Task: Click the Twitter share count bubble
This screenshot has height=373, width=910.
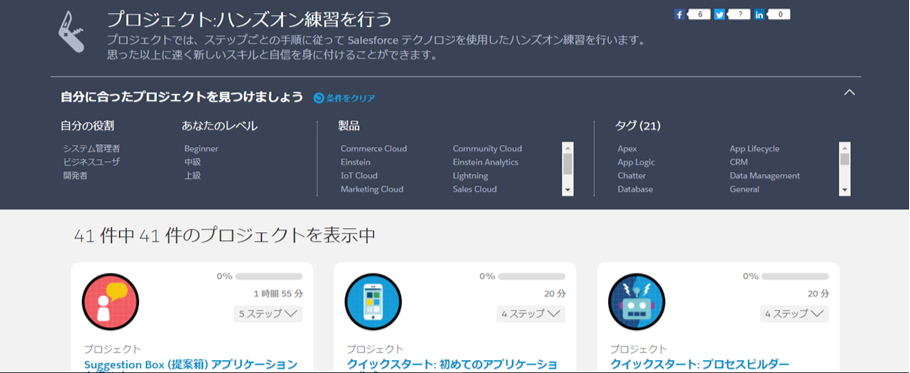Action: tap(739, 15)
